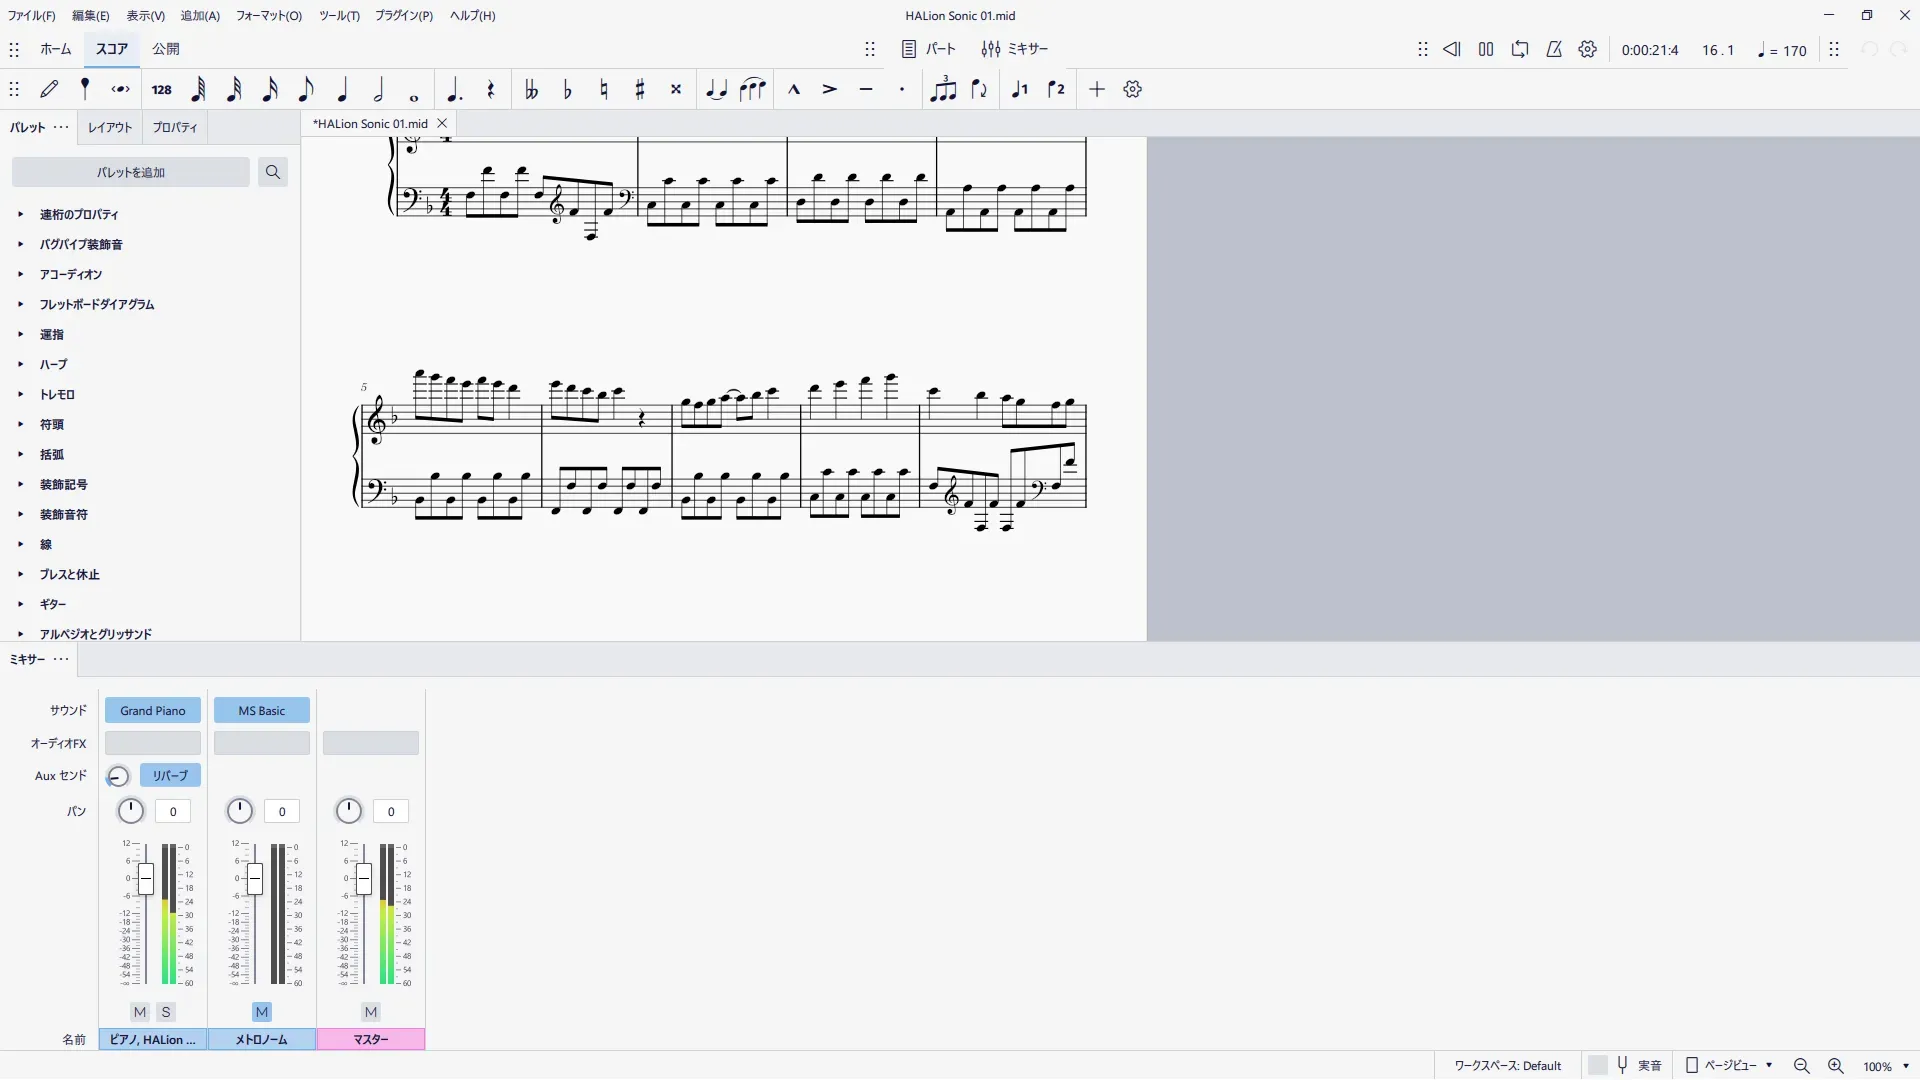Click the rewind playback button
The width and height of the screenshot is (1920, 1080).
1452,49
